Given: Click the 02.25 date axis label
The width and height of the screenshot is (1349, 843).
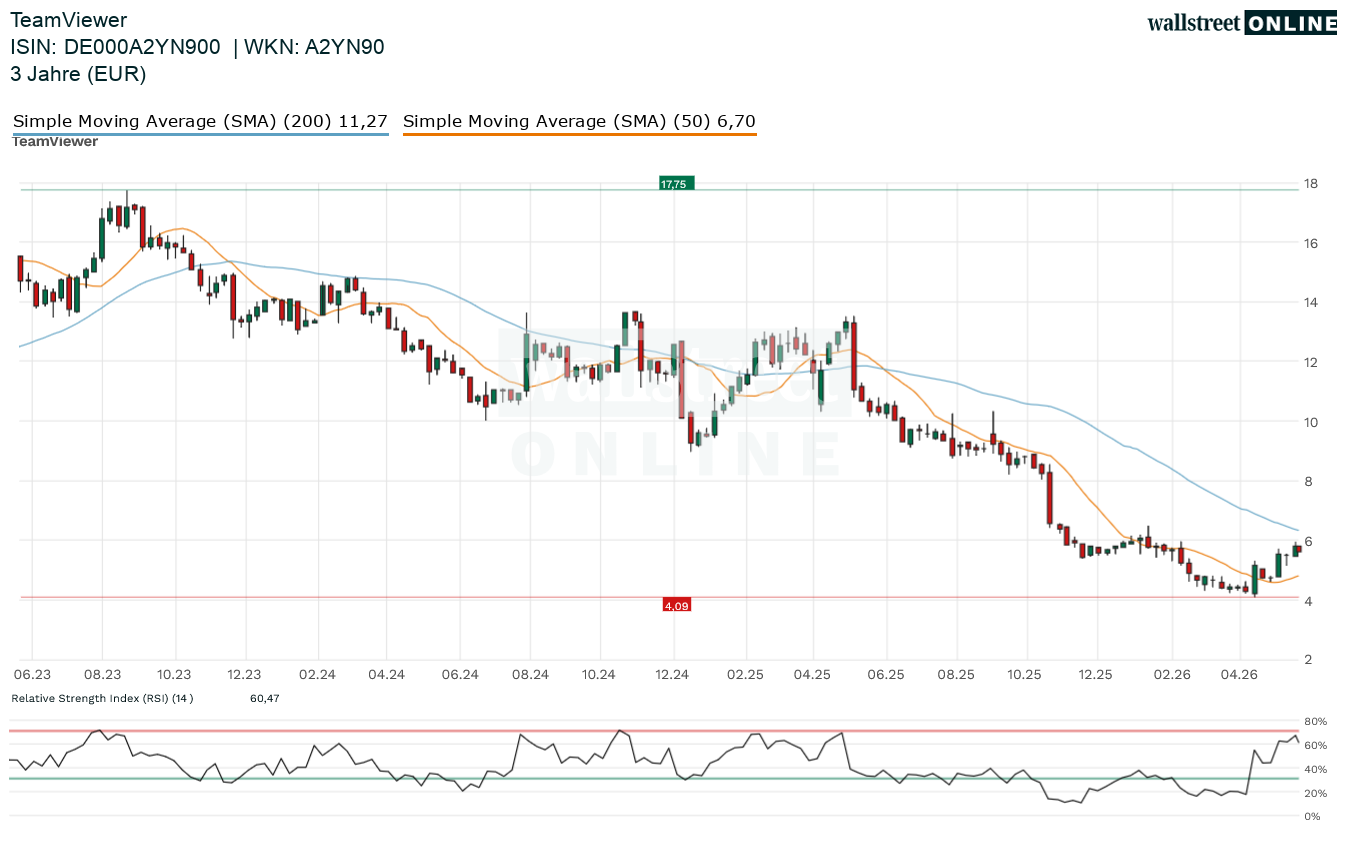Looking at the screenshot, I should click(x=745, y=675).
